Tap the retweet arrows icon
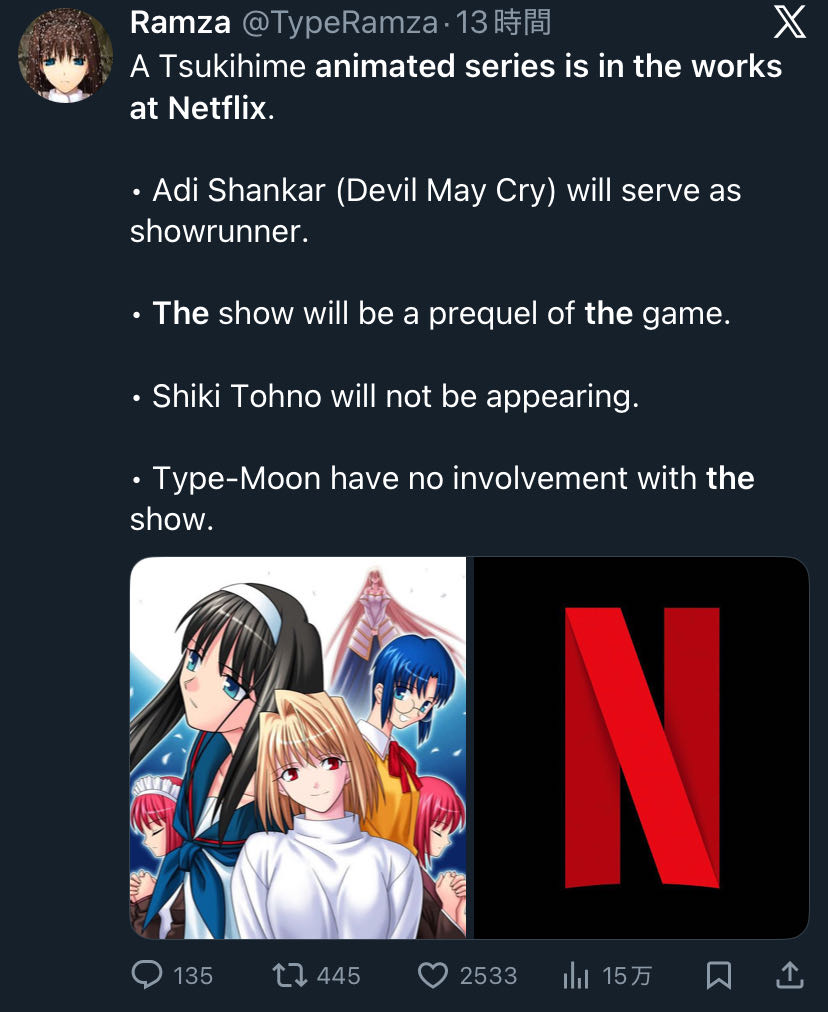The width and height of the screenshot is (828, 1012). point(290,975)
